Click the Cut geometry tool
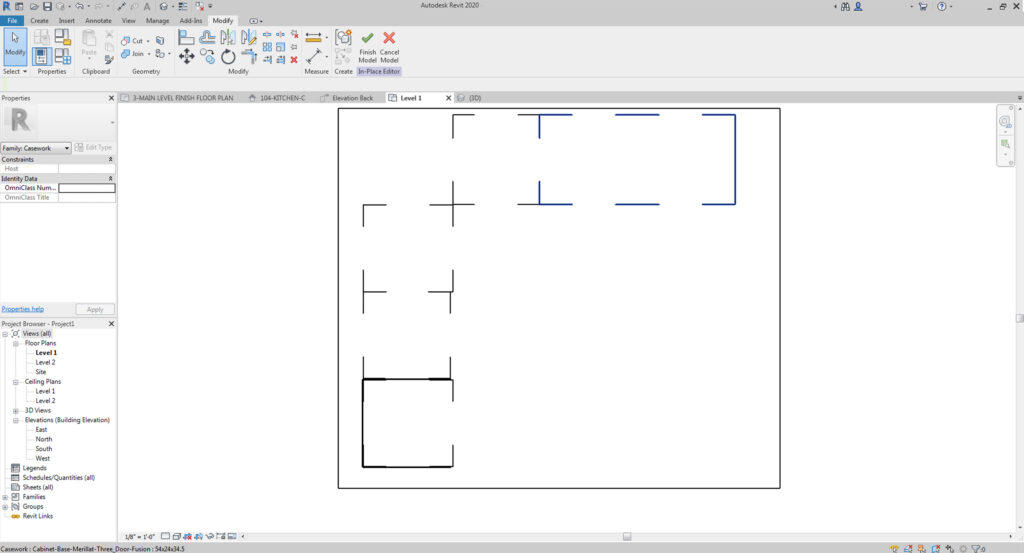Screen dimensions: 1024x553 click(133, 40)
